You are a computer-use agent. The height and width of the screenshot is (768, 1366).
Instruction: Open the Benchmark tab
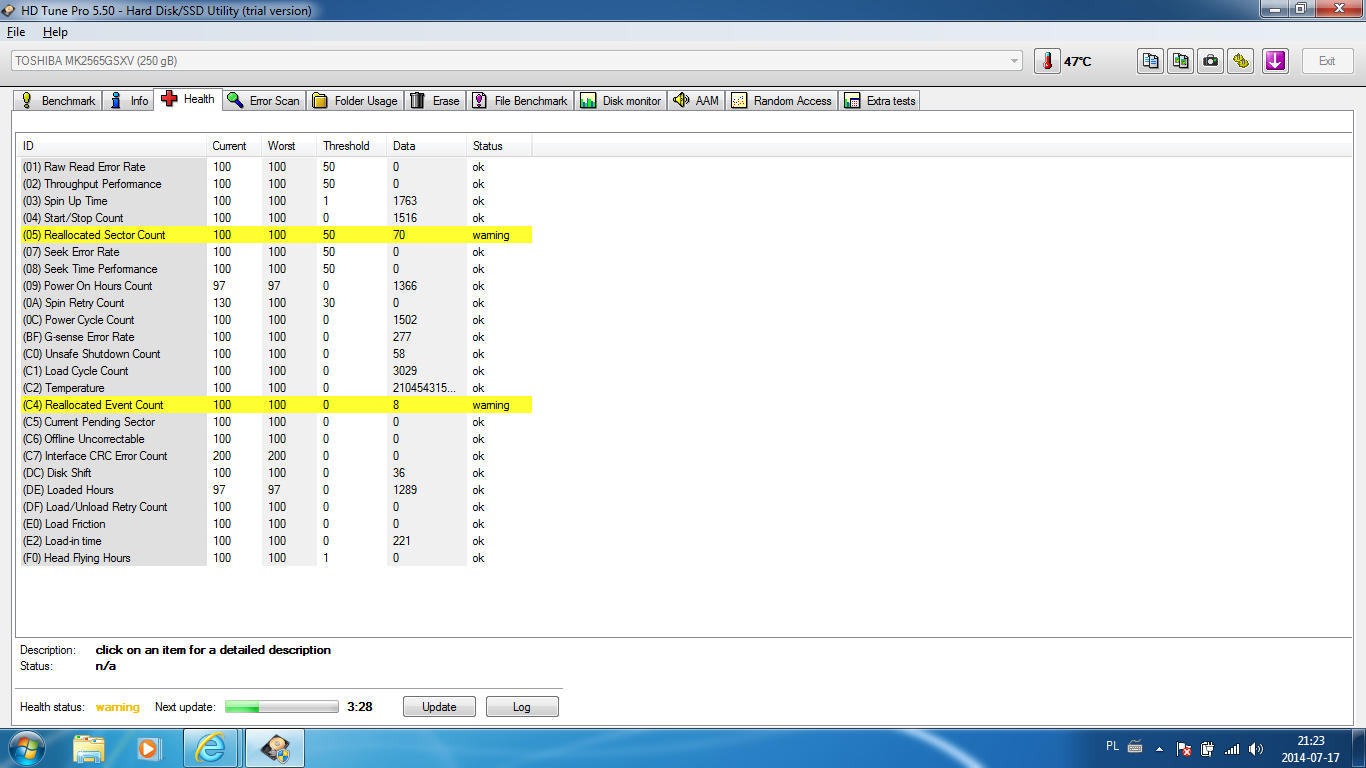point(57,101)
